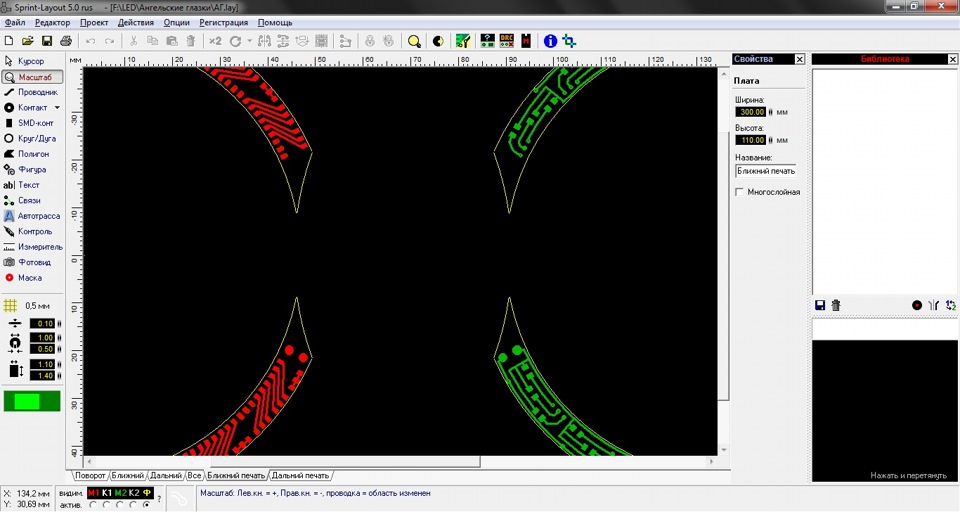The height and width of the screenshot is (512, 960).
Task: Adjust the Ширина width spinner
Action: pyautogui.click(x=770, y=112)
